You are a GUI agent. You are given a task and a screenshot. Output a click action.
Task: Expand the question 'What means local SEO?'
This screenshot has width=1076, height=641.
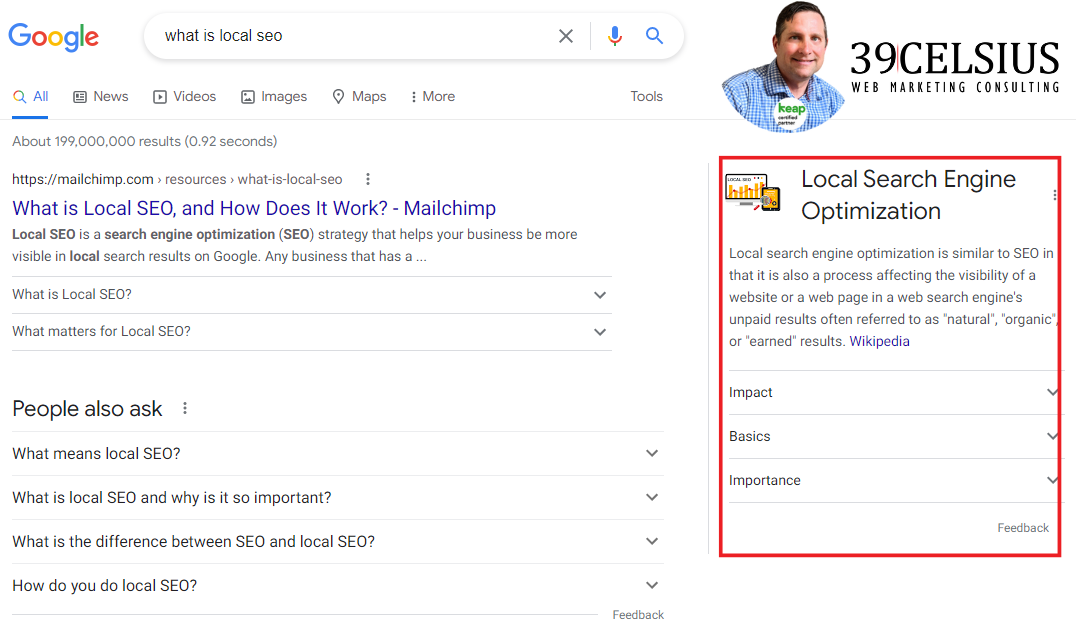[x=338, y=454]
